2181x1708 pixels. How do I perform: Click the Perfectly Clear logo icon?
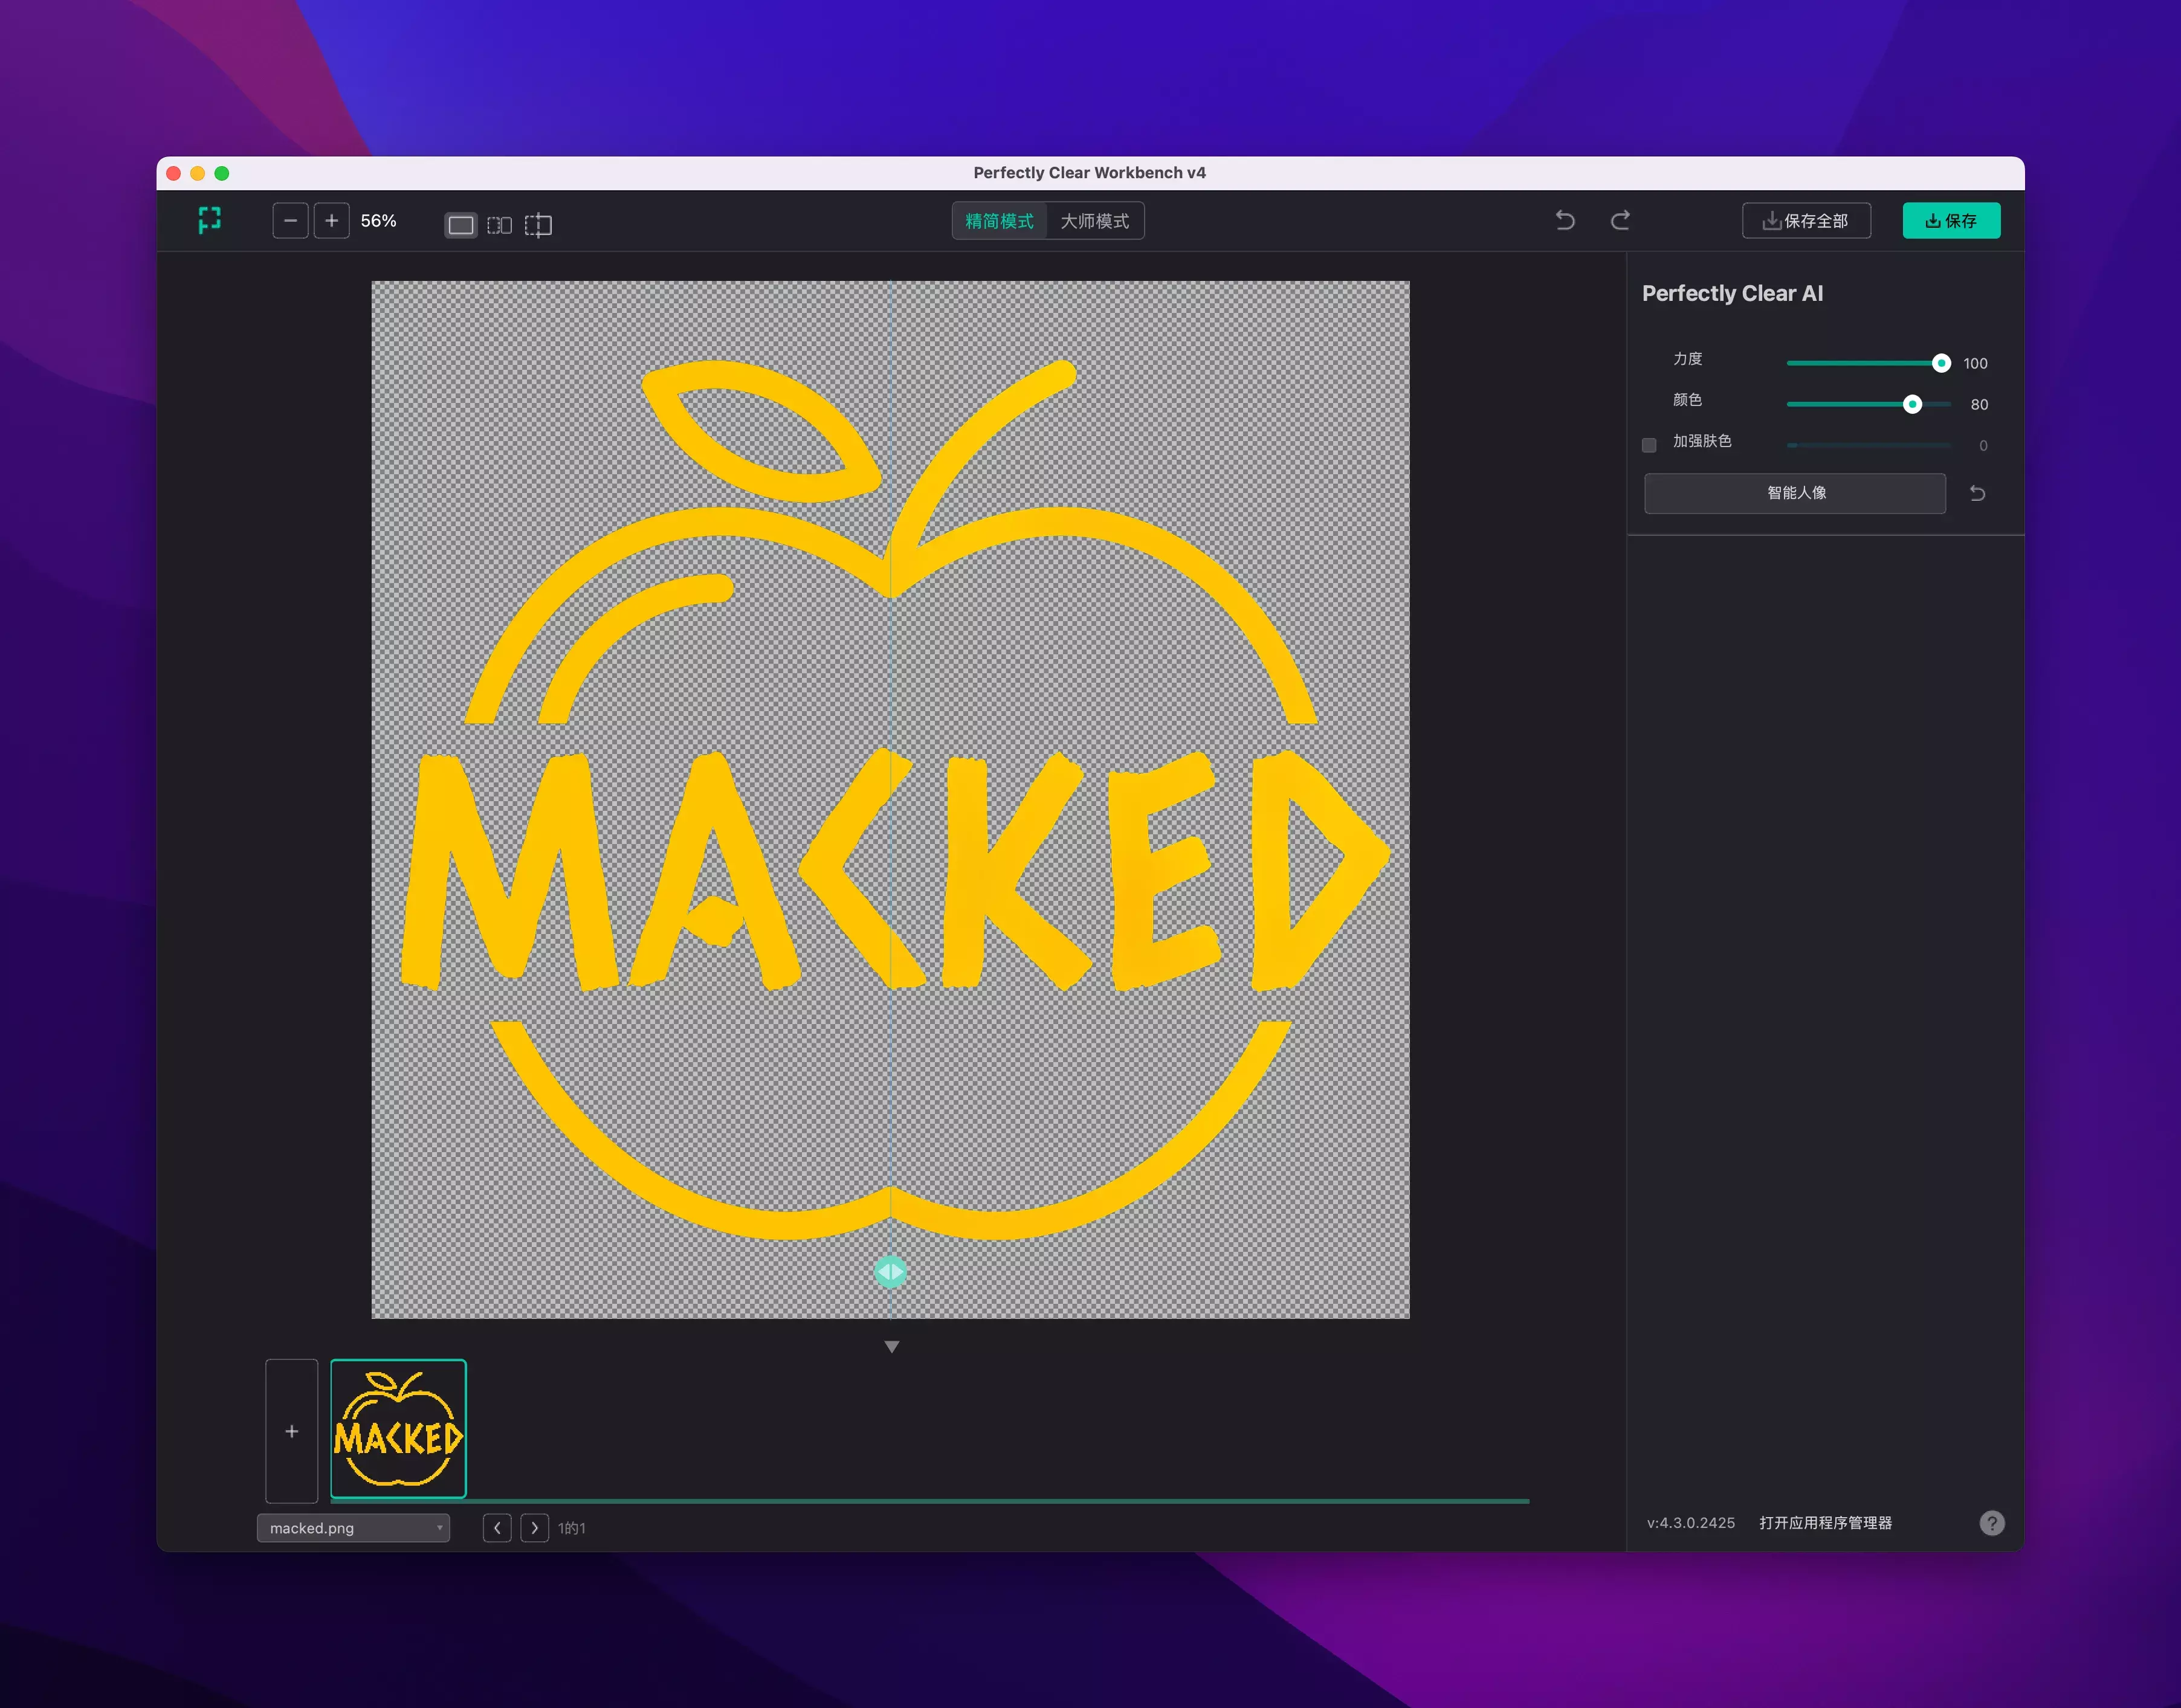209,221
